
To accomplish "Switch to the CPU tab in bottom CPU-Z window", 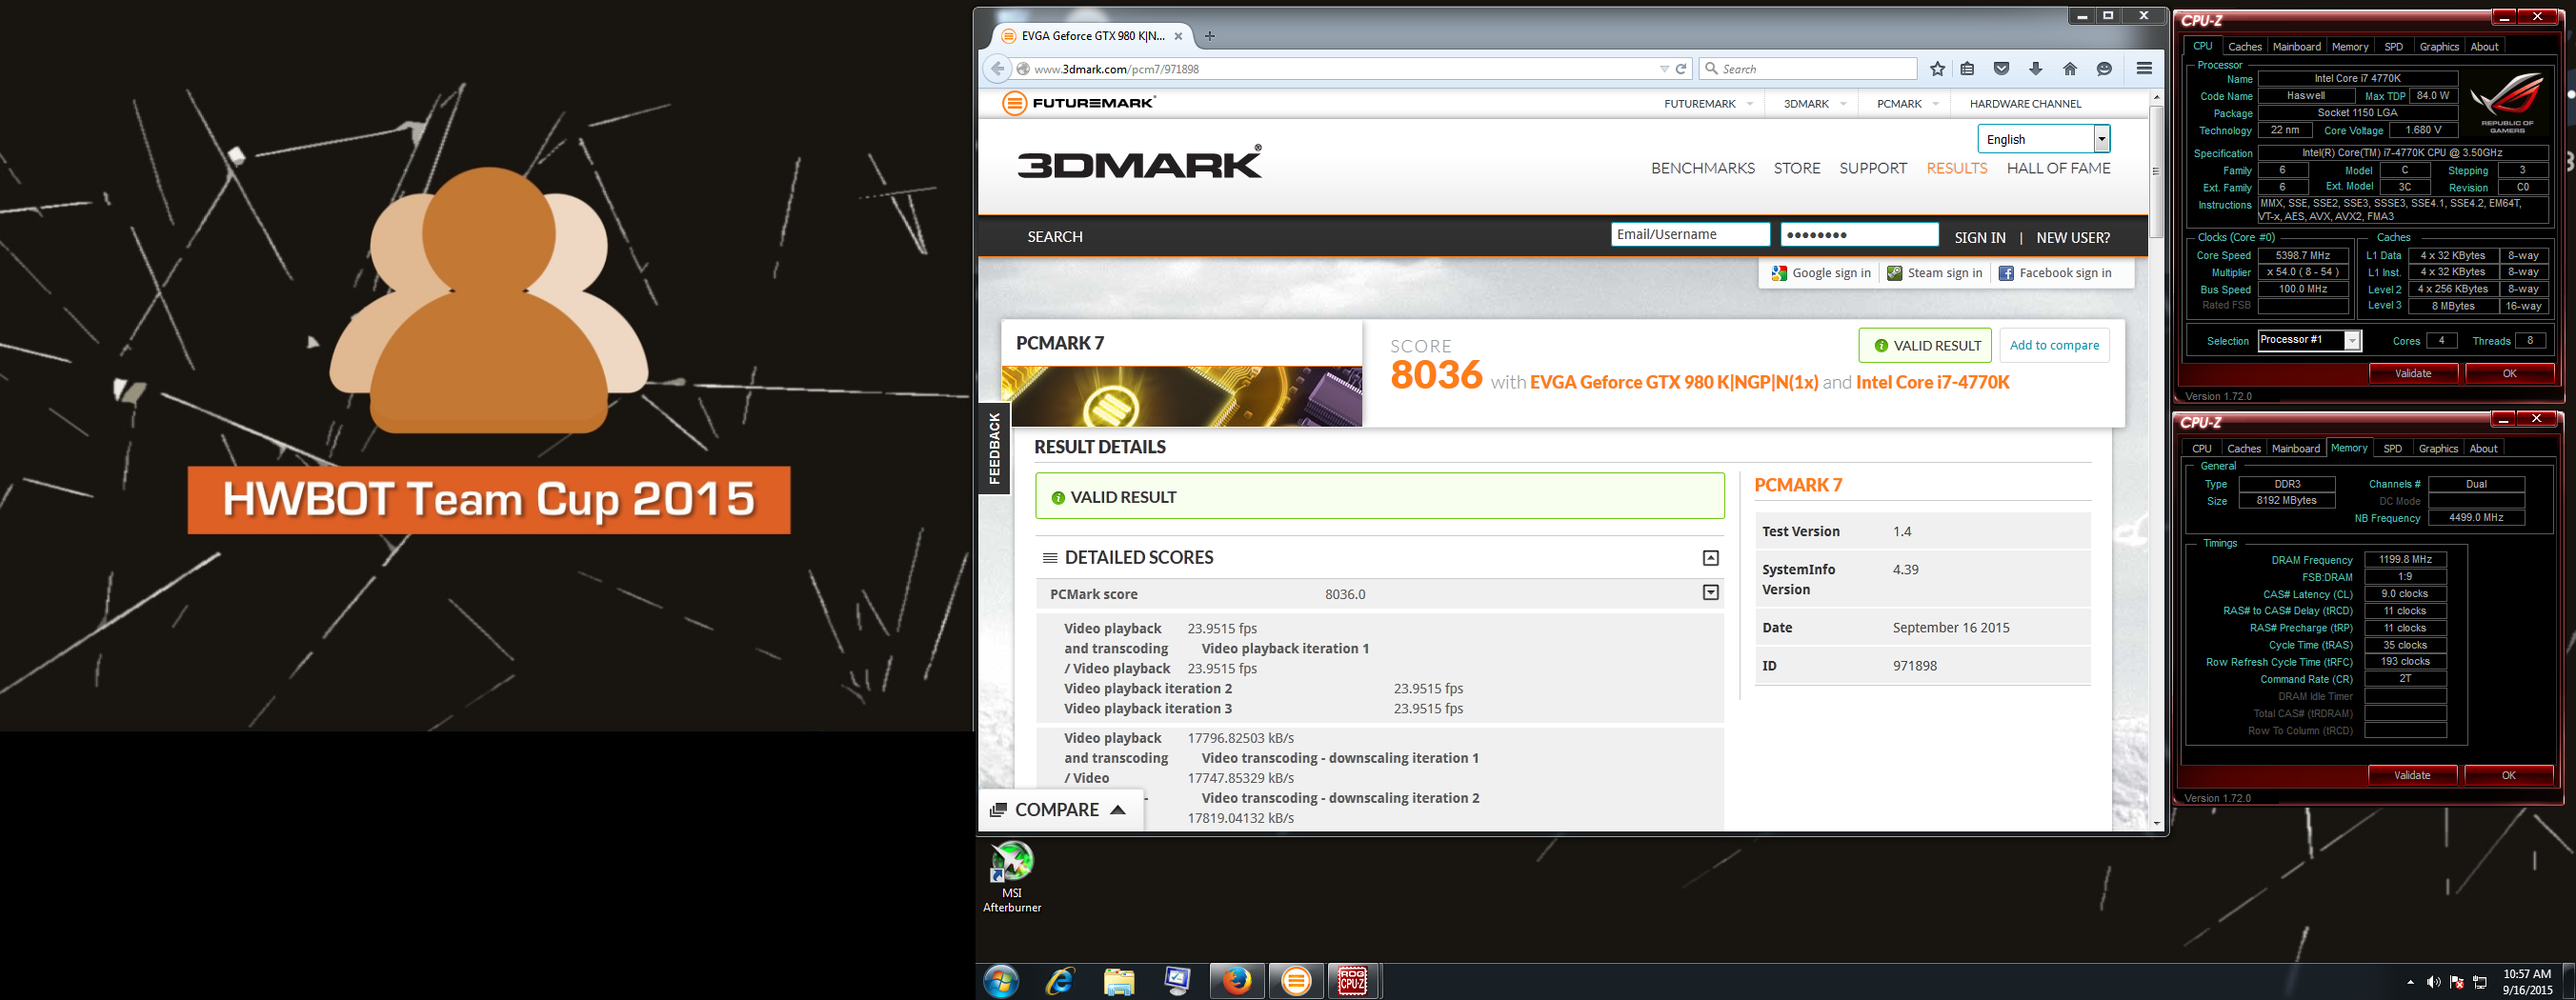I will tap(2201, 449).
